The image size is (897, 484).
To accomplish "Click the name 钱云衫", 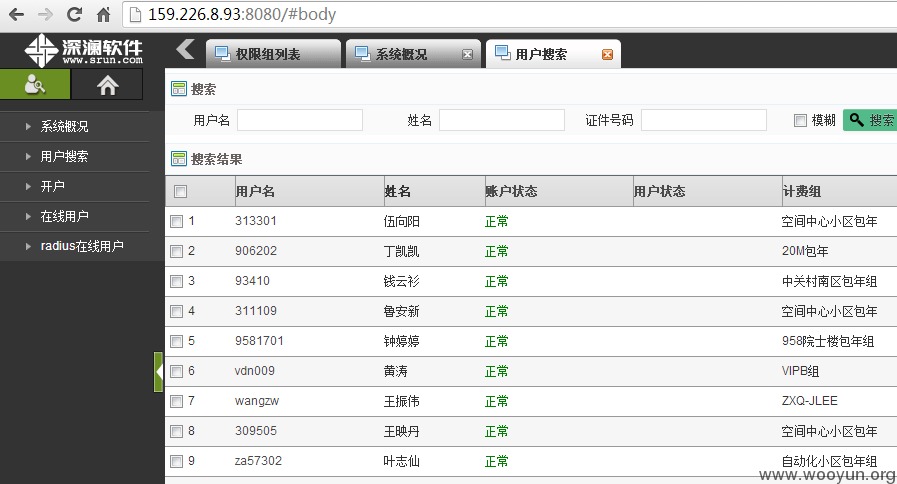I will pos(402,281).
